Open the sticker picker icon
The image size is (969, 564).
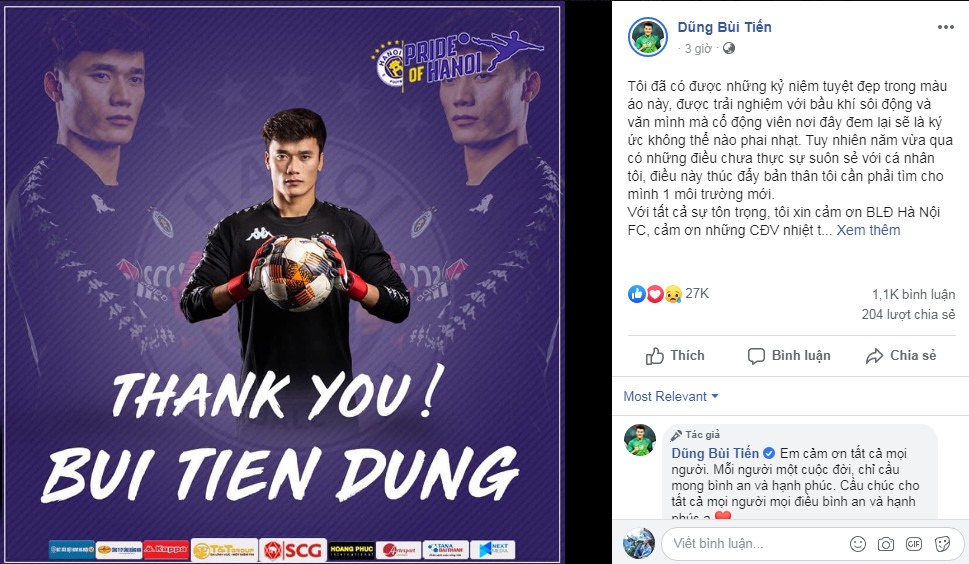(942, 544)
